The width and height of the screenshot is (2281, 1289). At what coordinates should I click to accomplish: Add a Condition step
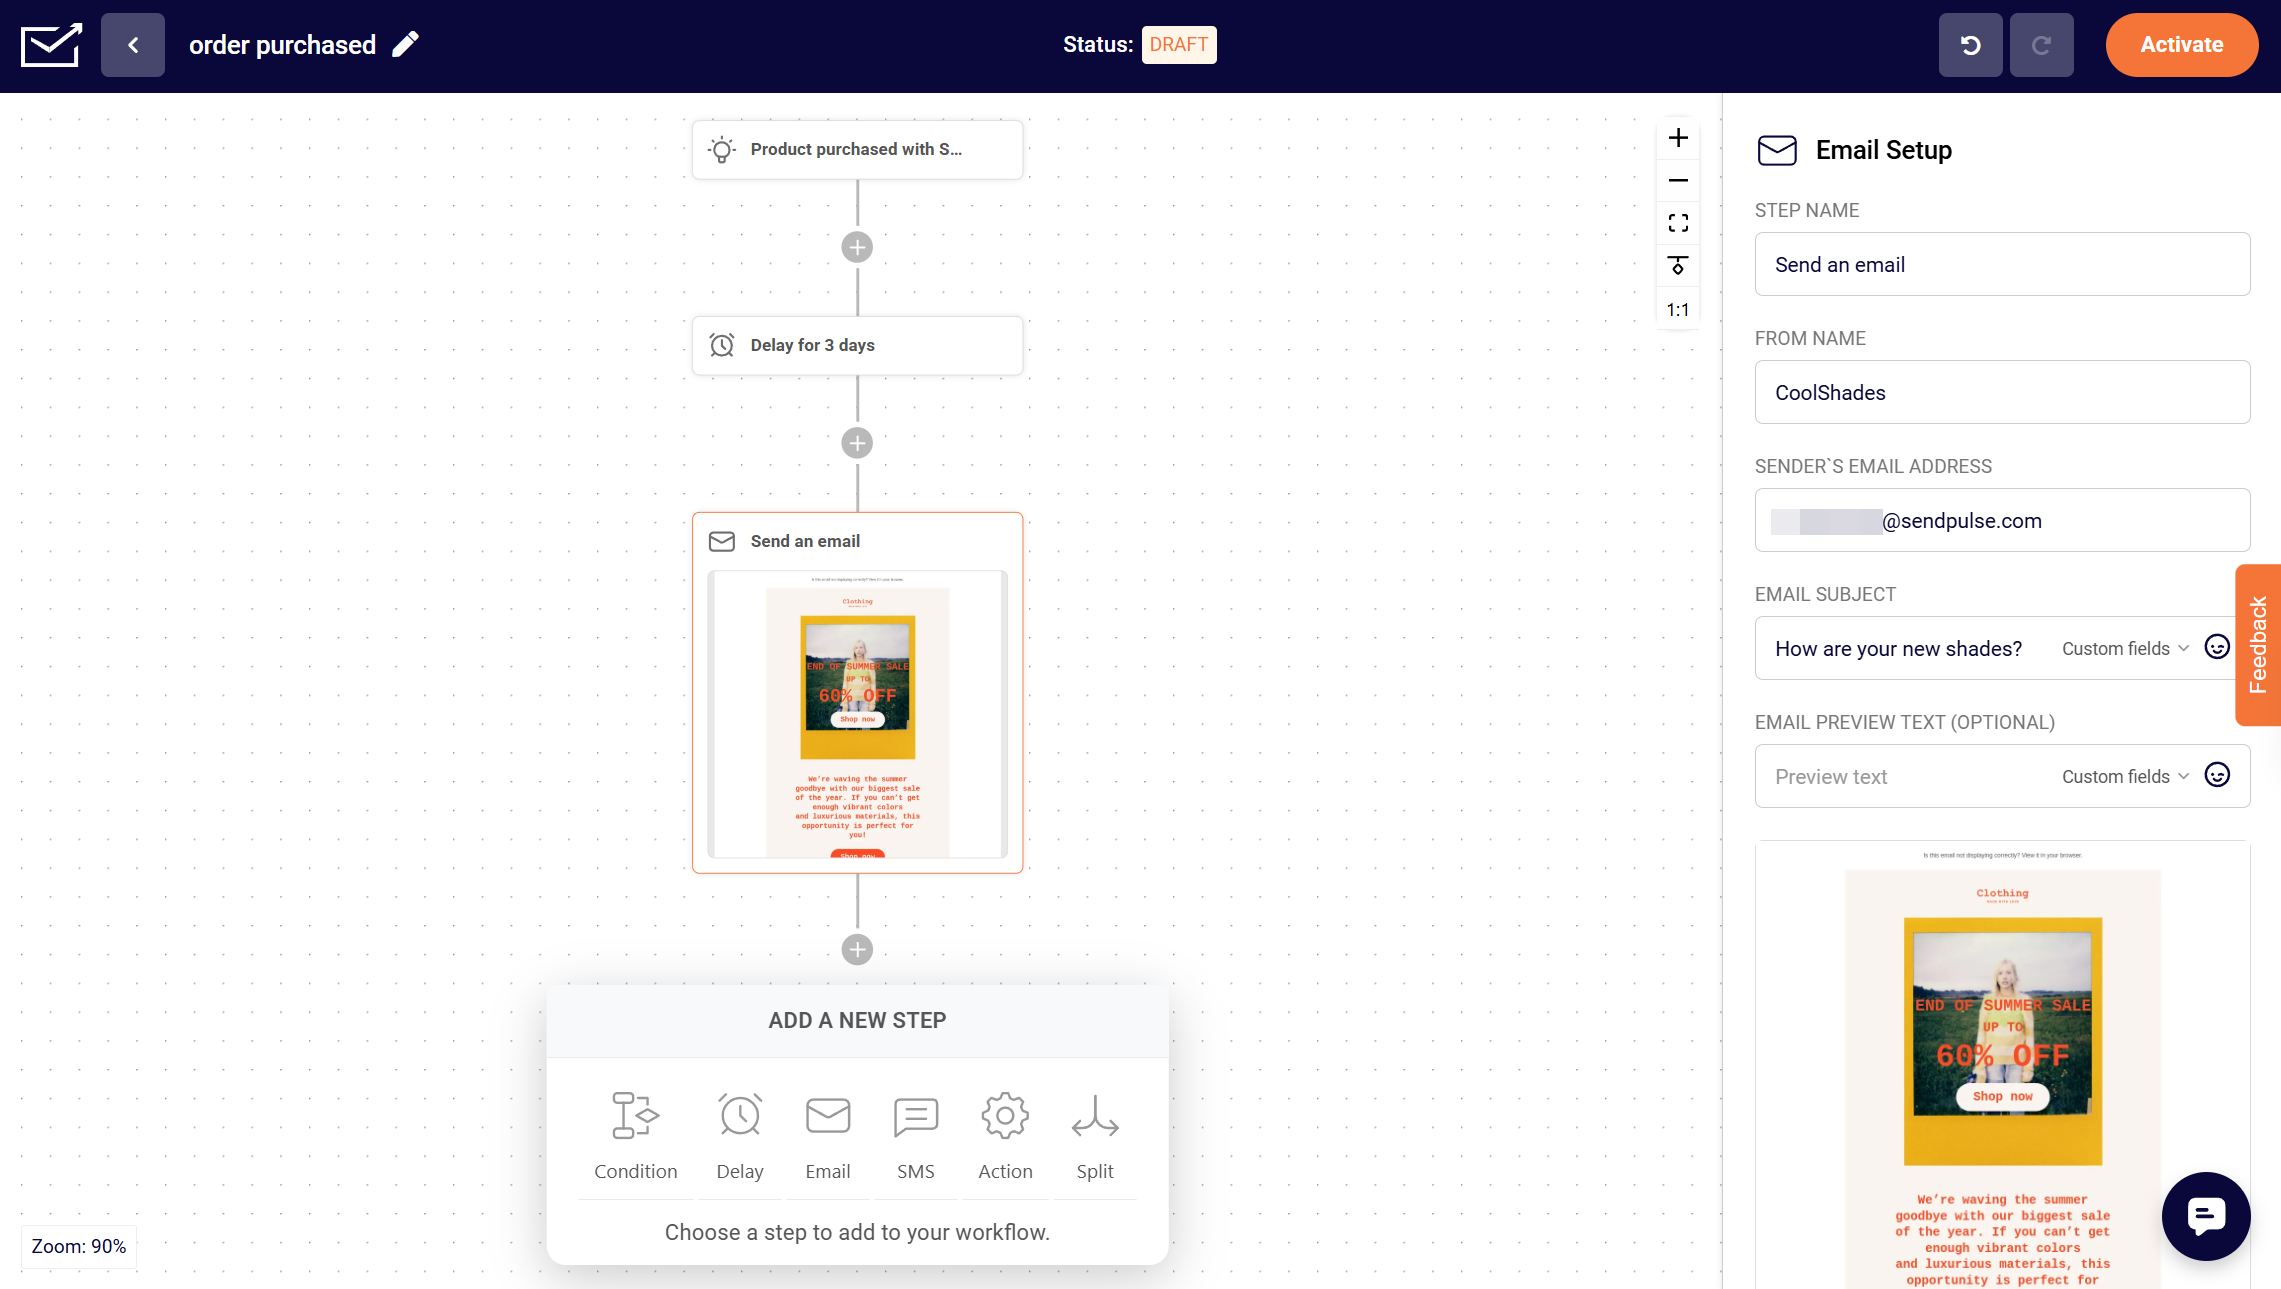pos(635,1137)
